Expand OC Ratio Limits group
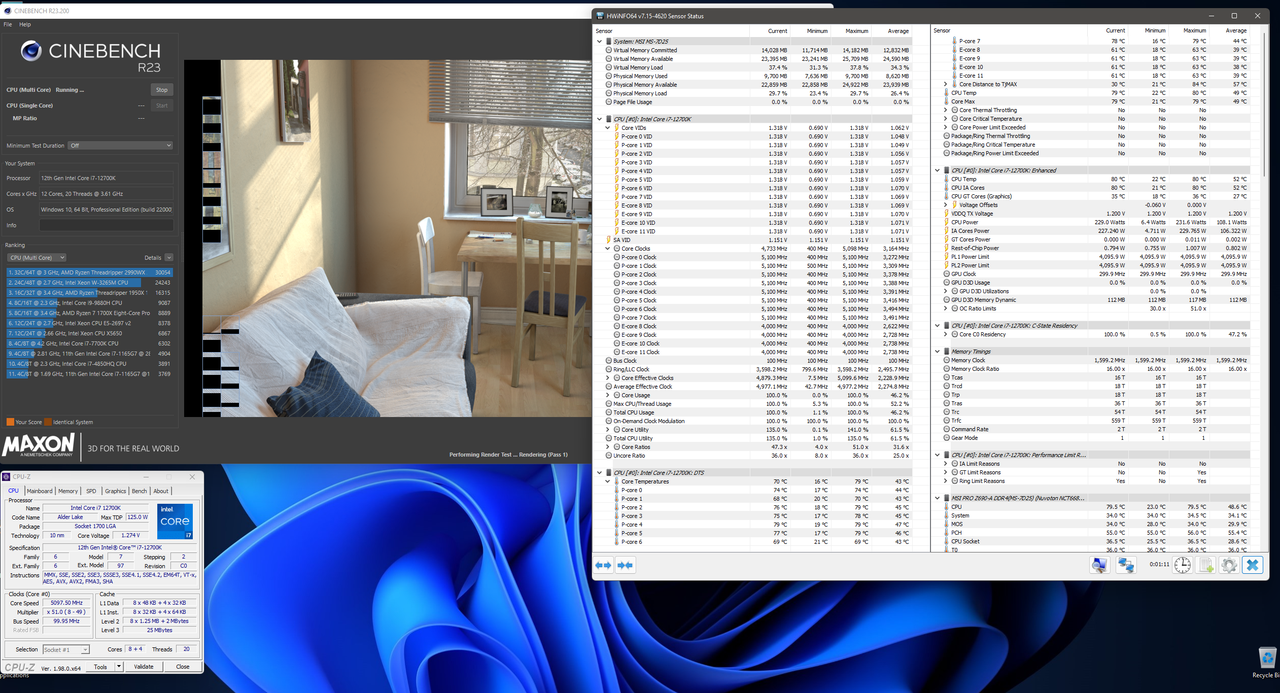This screenshot has width=1280, height=693. [945, 308]
